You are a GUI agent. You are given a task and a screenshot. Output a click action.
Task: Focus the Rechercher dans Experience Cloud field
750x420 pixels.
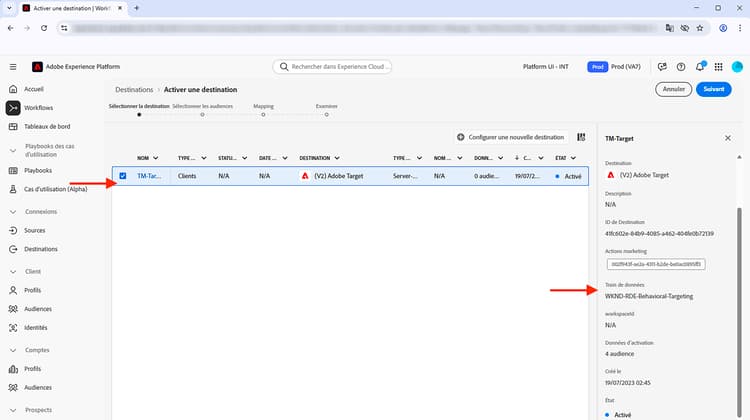[x=332, y=67]
